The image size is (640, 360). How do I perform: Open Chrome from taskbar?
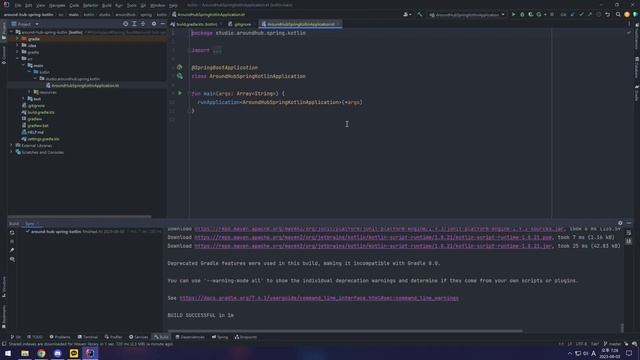pyautogui.click(x=41, y=353)
